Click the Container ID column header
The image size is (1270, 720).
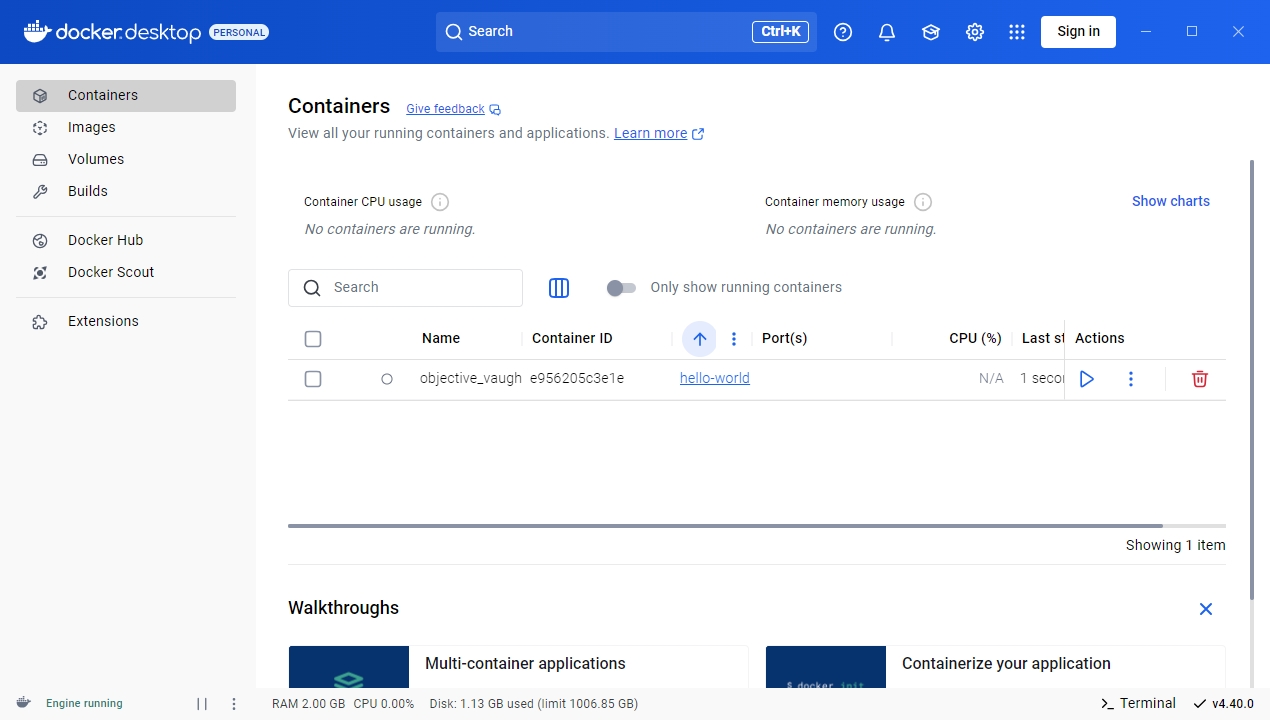click(572, 339)
